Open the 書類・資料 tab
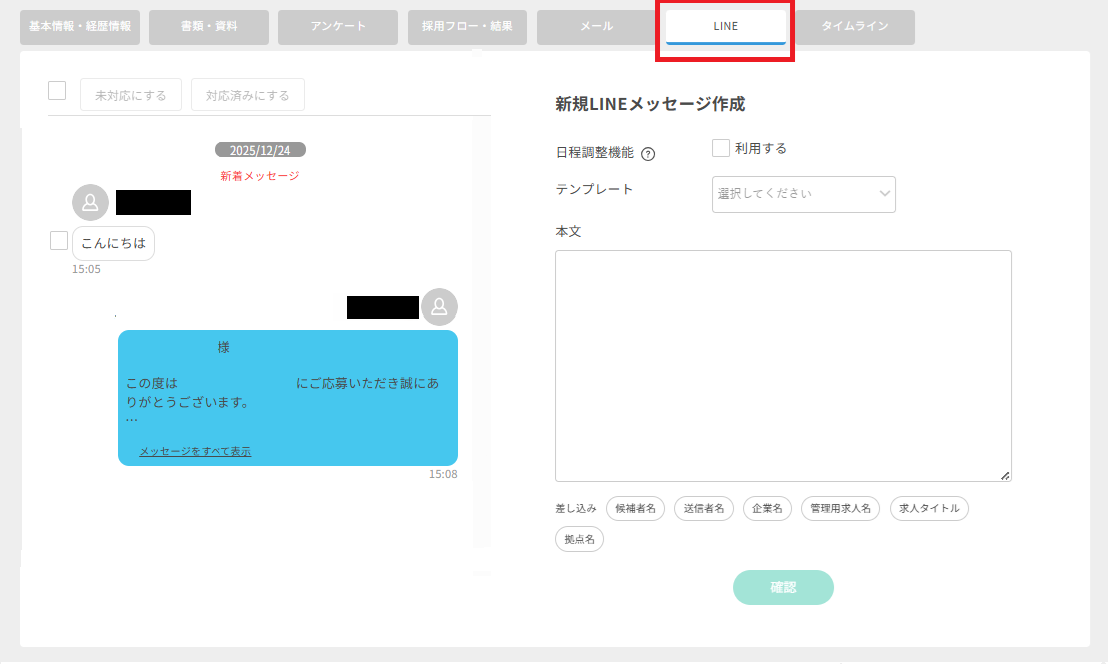Screen dimensions: 1108x664 208,27
